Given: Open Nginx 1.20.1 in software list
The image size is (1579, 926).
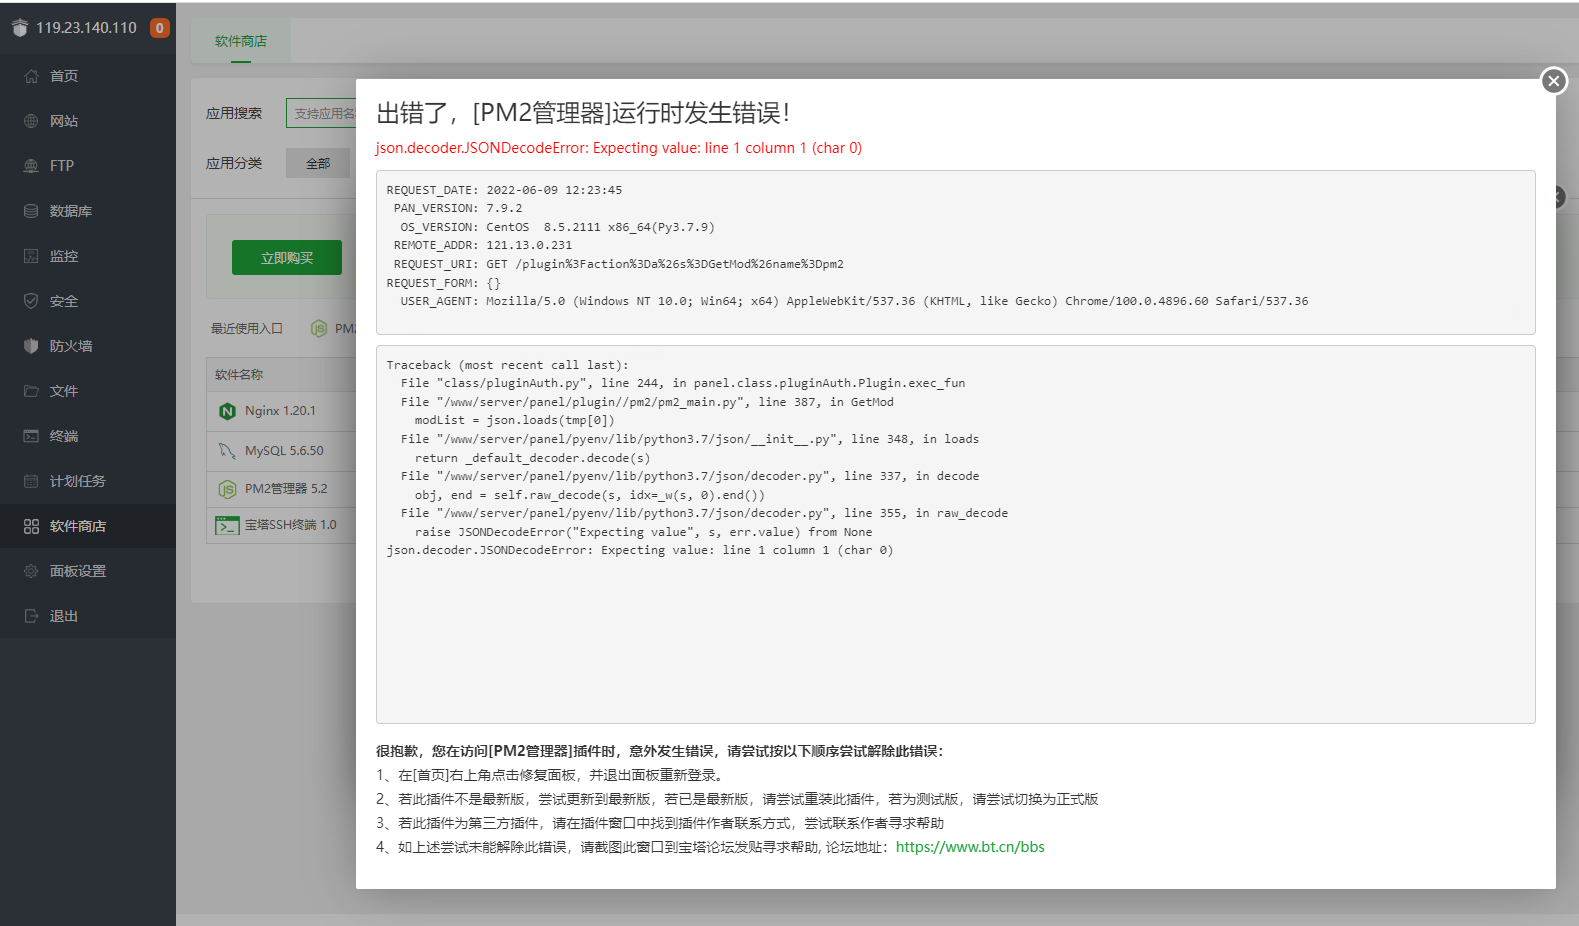Looking at the screenshot, I should (281, 411).
